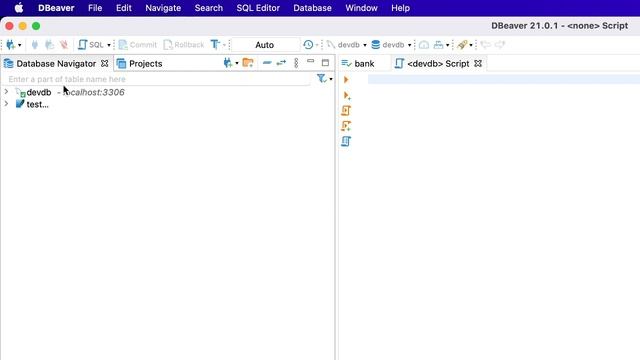Click the Collapse All icon in navigator

click(267, 63)
